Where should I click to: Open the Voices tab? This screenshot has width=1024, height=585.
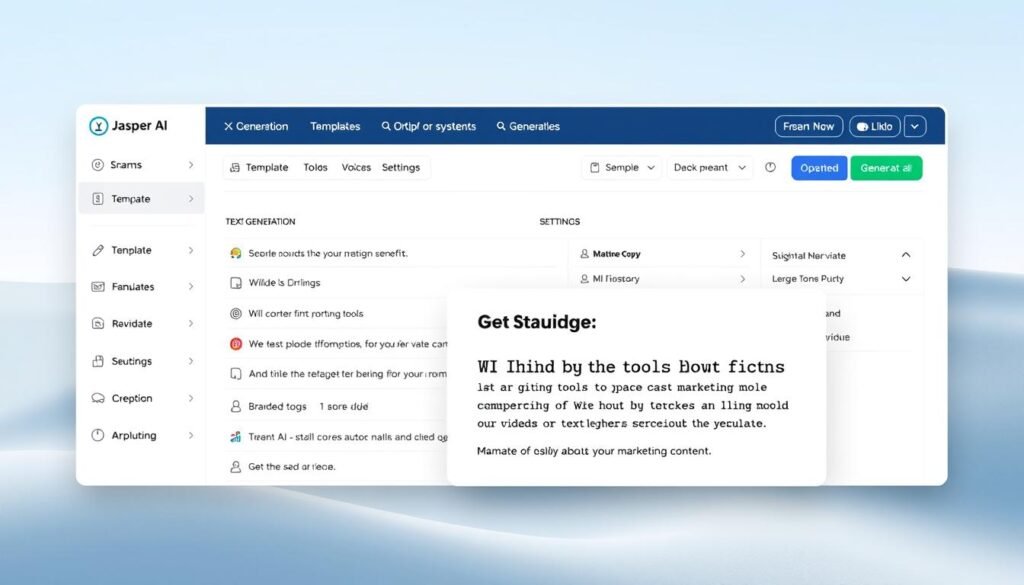356,167
